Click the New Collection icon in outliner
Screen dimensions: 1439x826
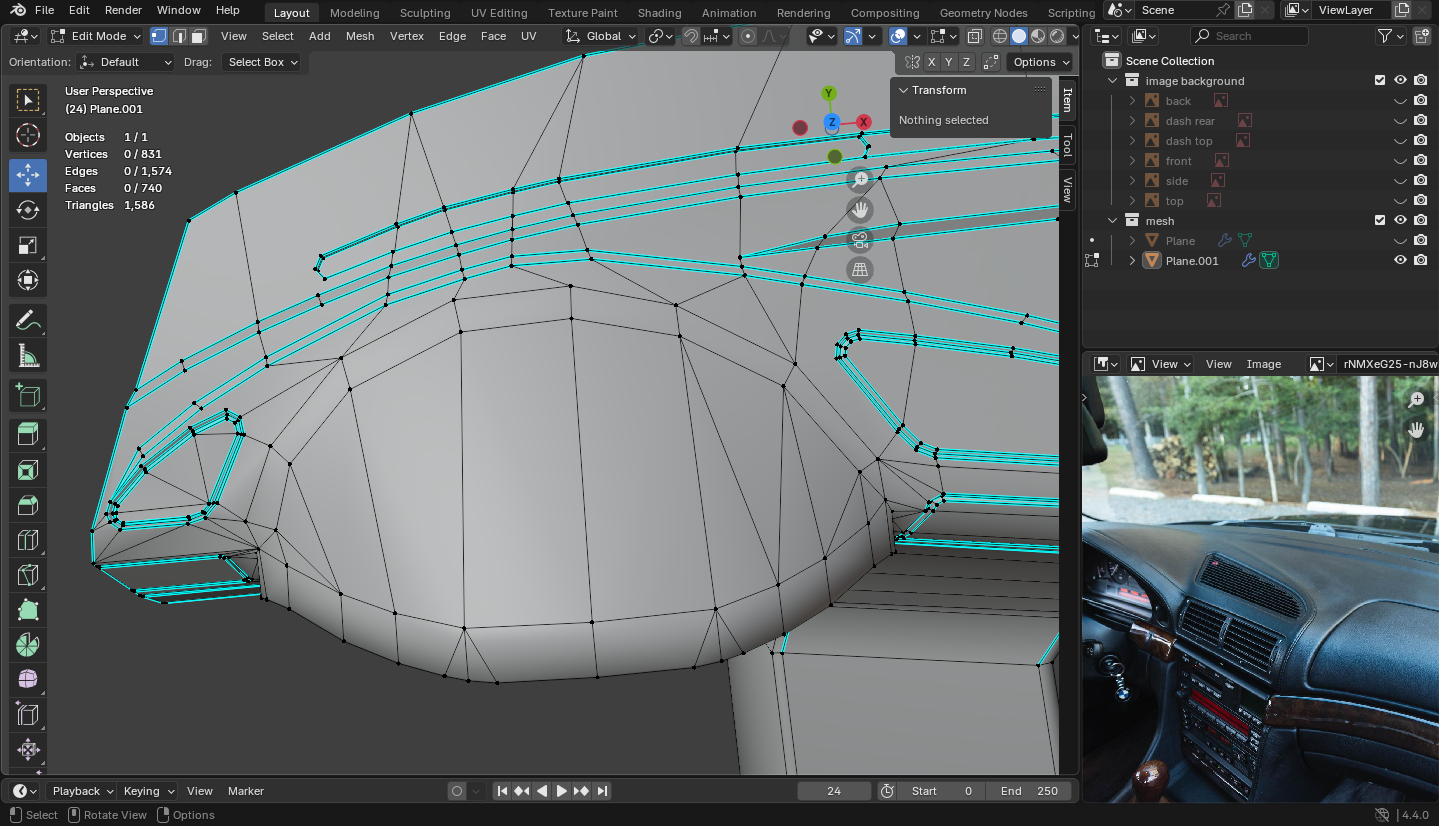pyautogui.click(x=1421, y=36)
